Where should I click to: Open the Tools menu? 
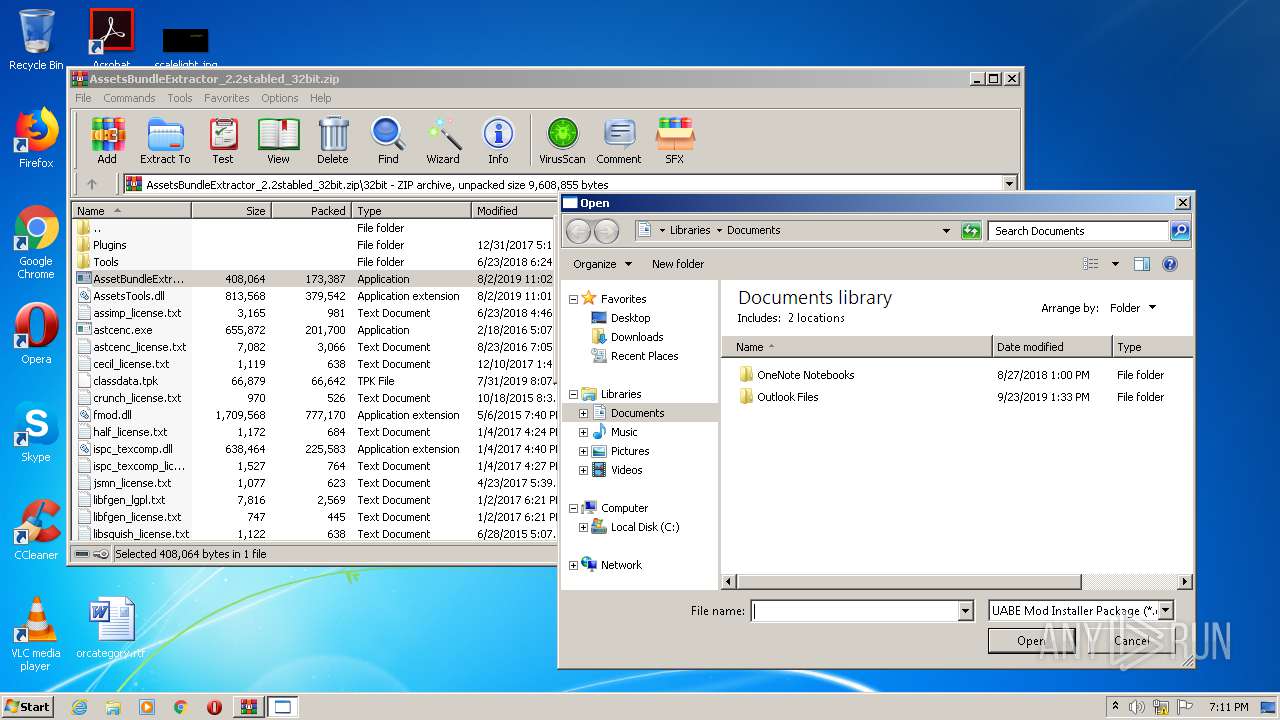click(x=180, y=98)
